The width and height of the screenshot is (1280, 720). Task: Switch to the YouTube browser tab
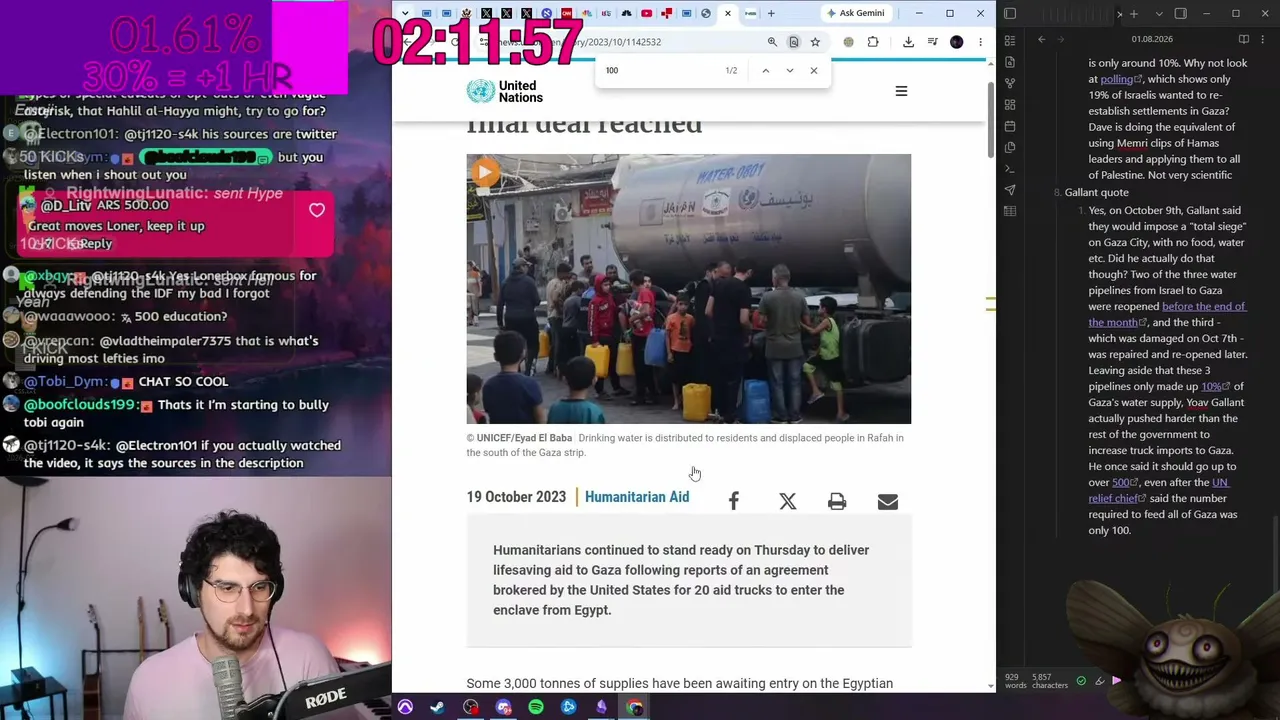pyautogui.click(x=646, y=13)
